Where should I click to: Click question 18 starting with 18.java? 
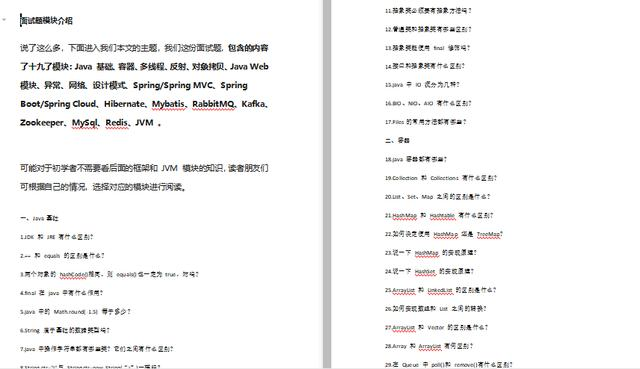(416, 159)
